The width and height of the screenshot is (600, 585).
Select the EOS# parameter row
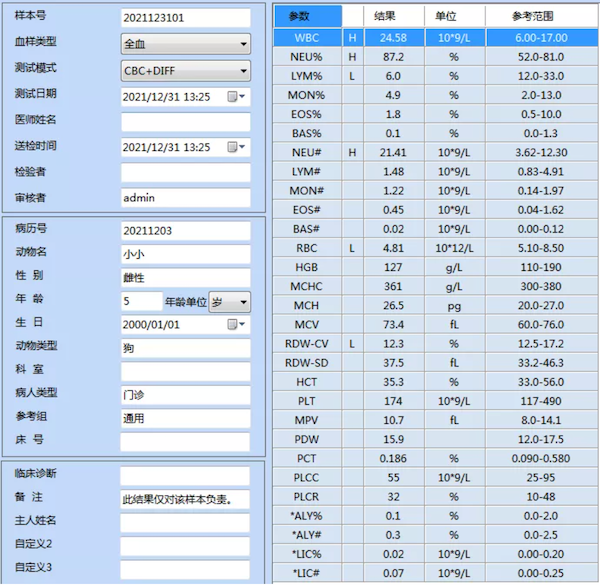tap(435, 210)
